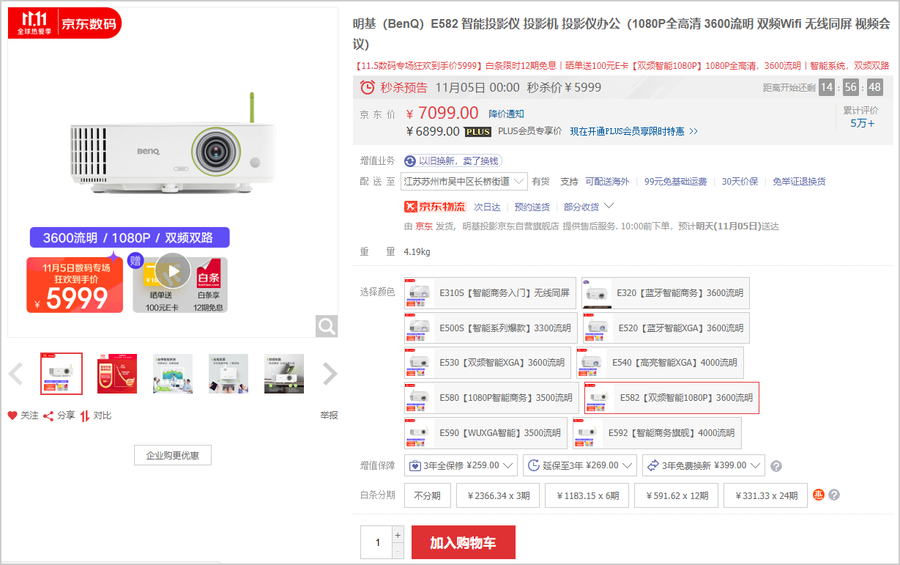Screen dimensions: 900x565
Task: Open the delivery address dropdown 江苏苏州市
Action: 464,181
